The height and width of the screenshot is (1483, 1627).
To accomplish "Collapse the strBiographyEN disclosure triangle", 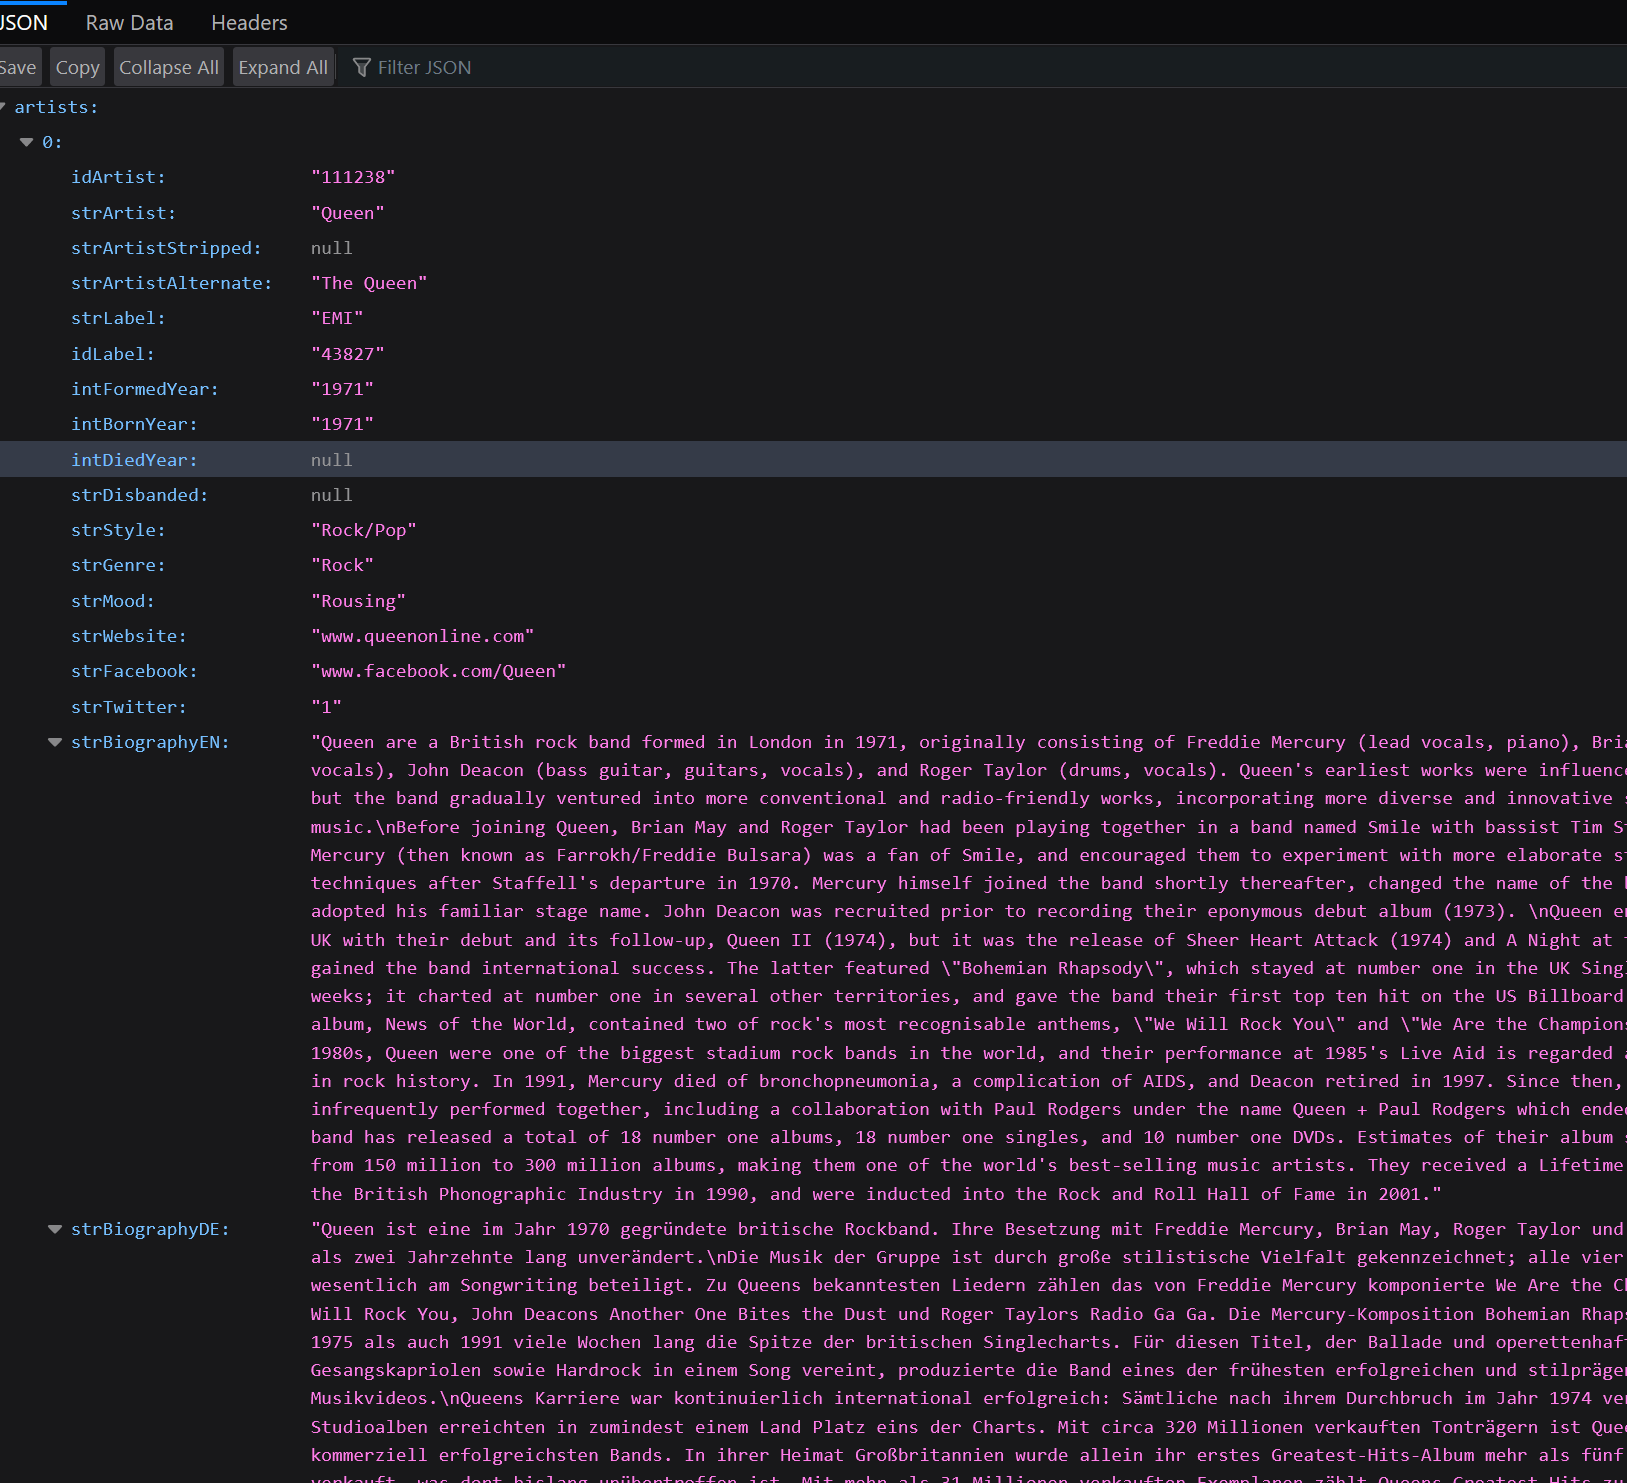I will point(54,742).
